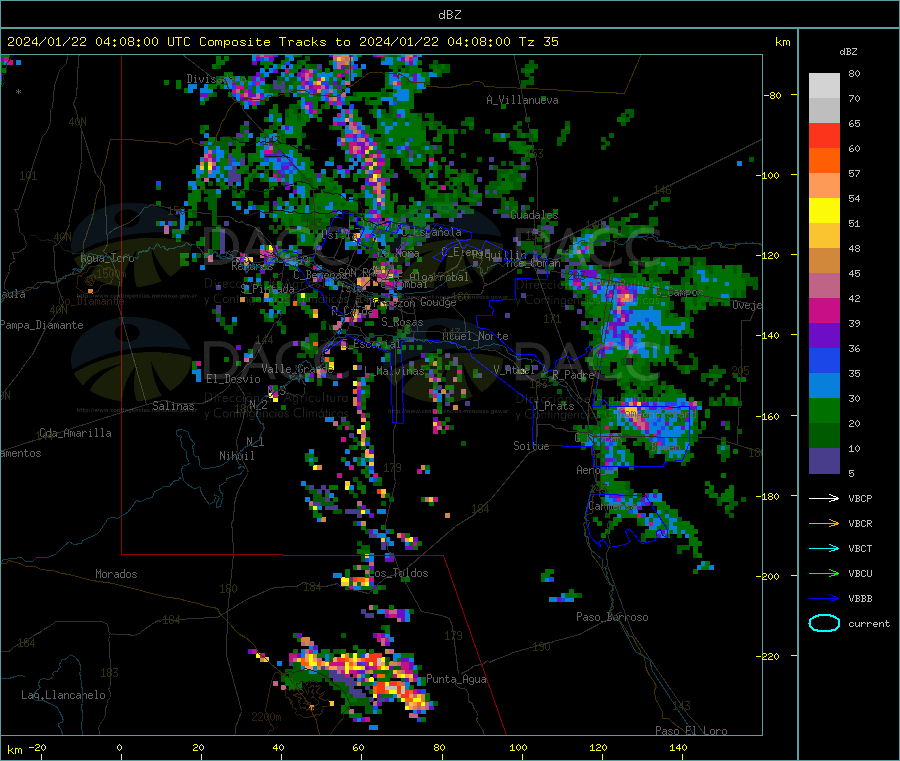Click the 'Lag.Llancanelo' map label
Viewport: 900px width, 761px height.
63,695
